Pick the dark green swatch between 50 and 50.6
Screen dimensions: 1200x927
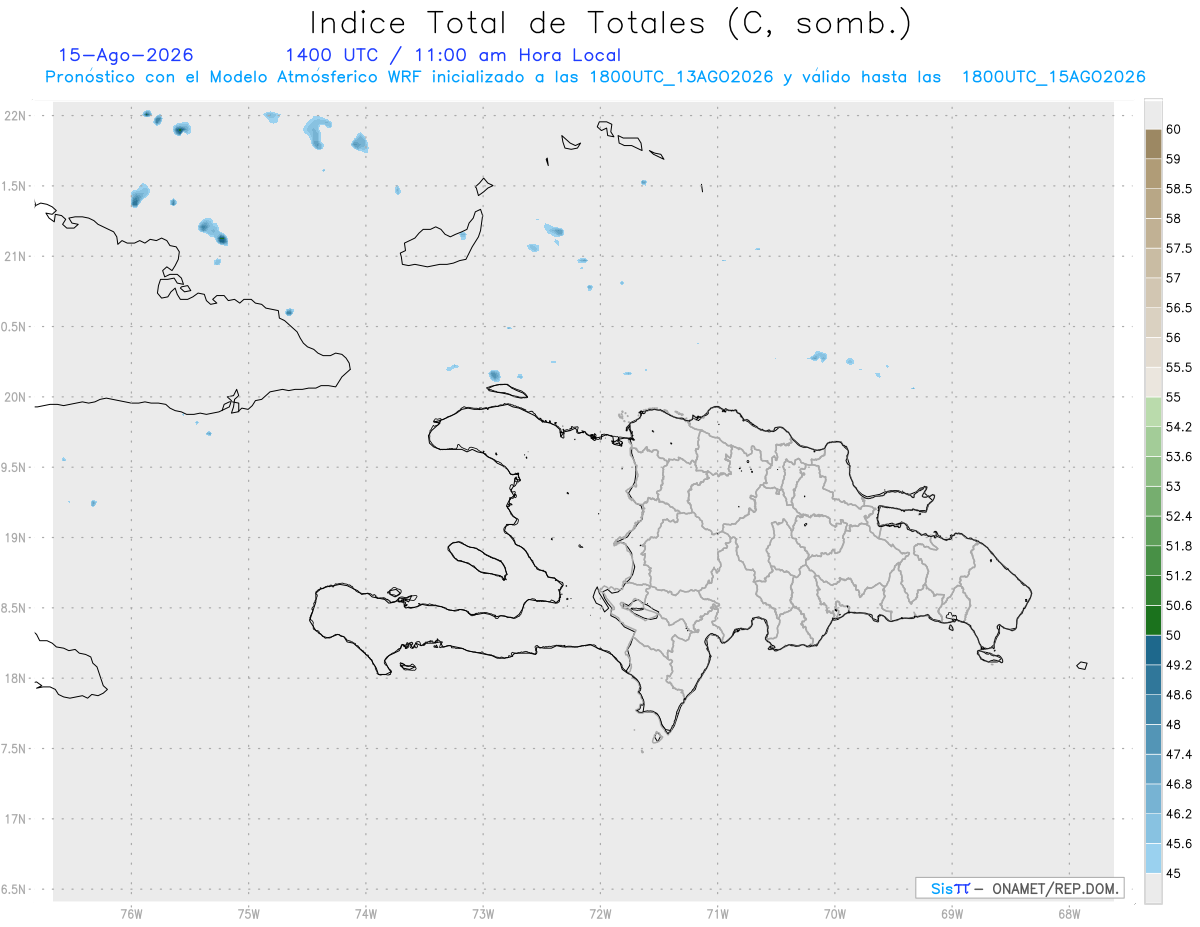coord(1153,620)
